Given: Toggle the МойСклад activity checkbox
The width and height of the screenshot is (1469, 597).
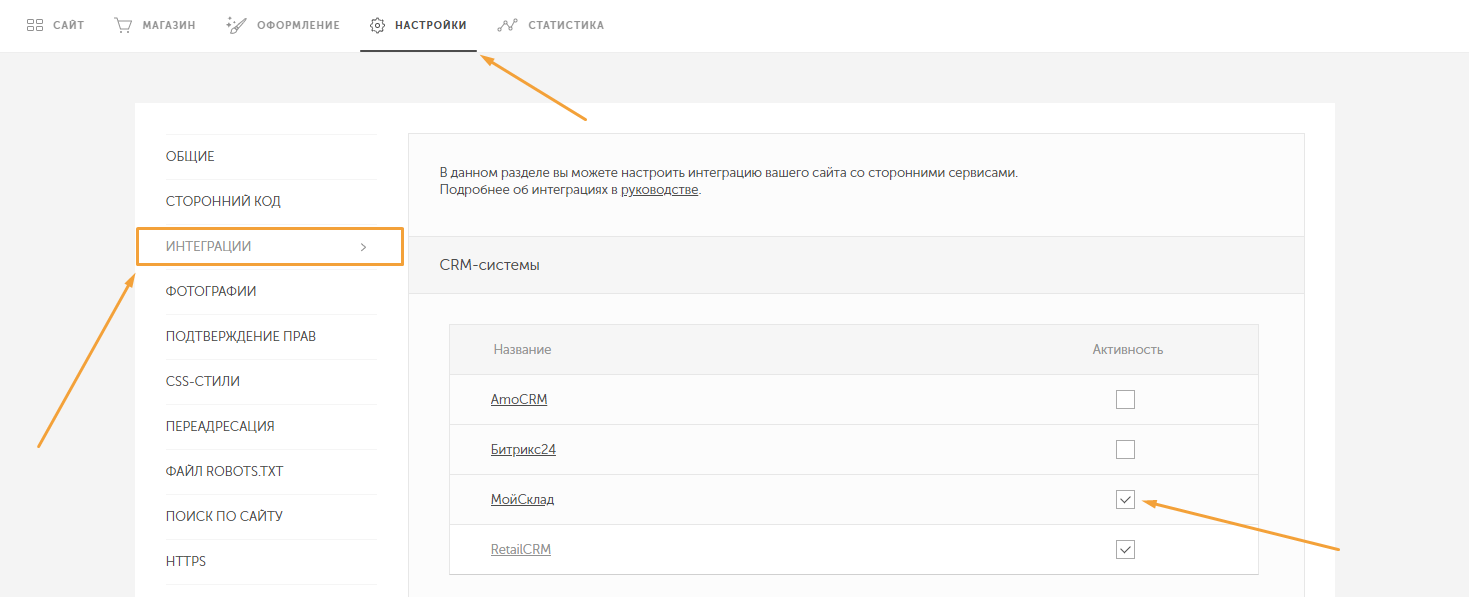Looking at the screenshot, I should tap(1126, 500).
